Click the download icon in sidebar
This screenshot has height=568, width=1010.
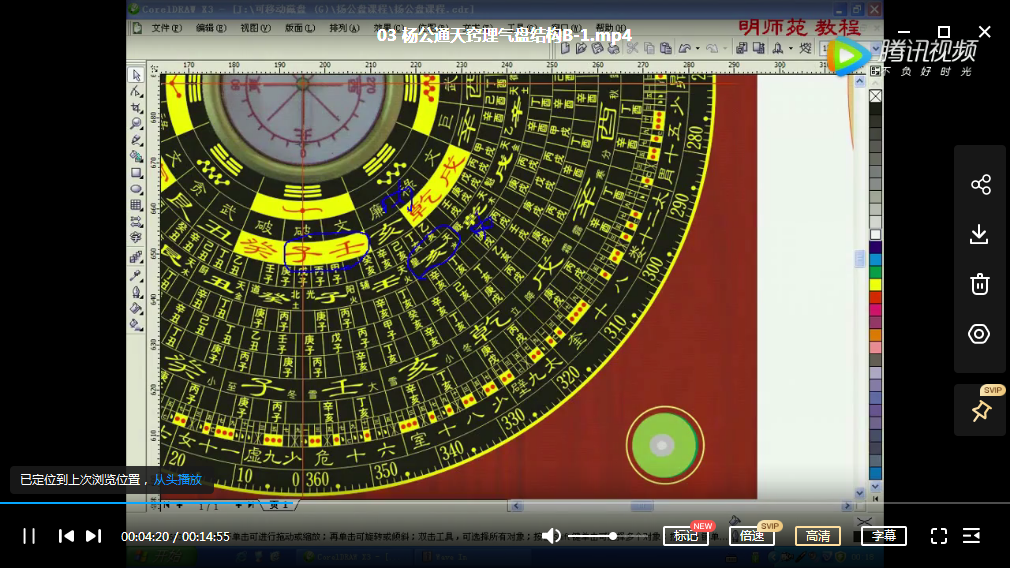click(x=980, y=234)
